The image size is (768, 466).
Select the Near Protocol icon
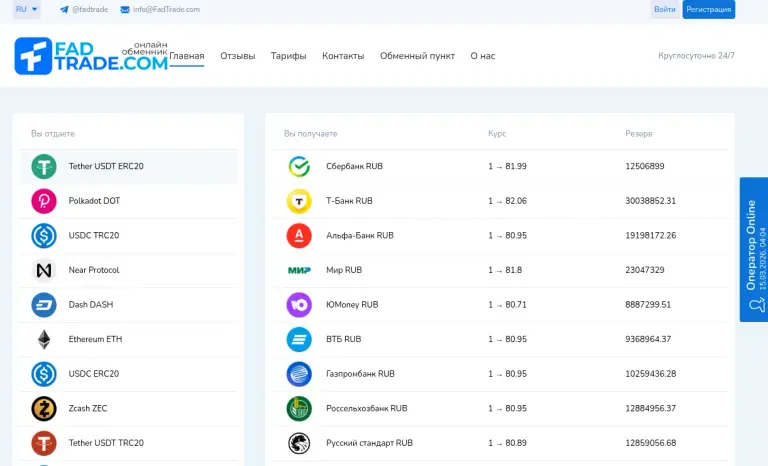pyautogui.click(x=44, y=270)
